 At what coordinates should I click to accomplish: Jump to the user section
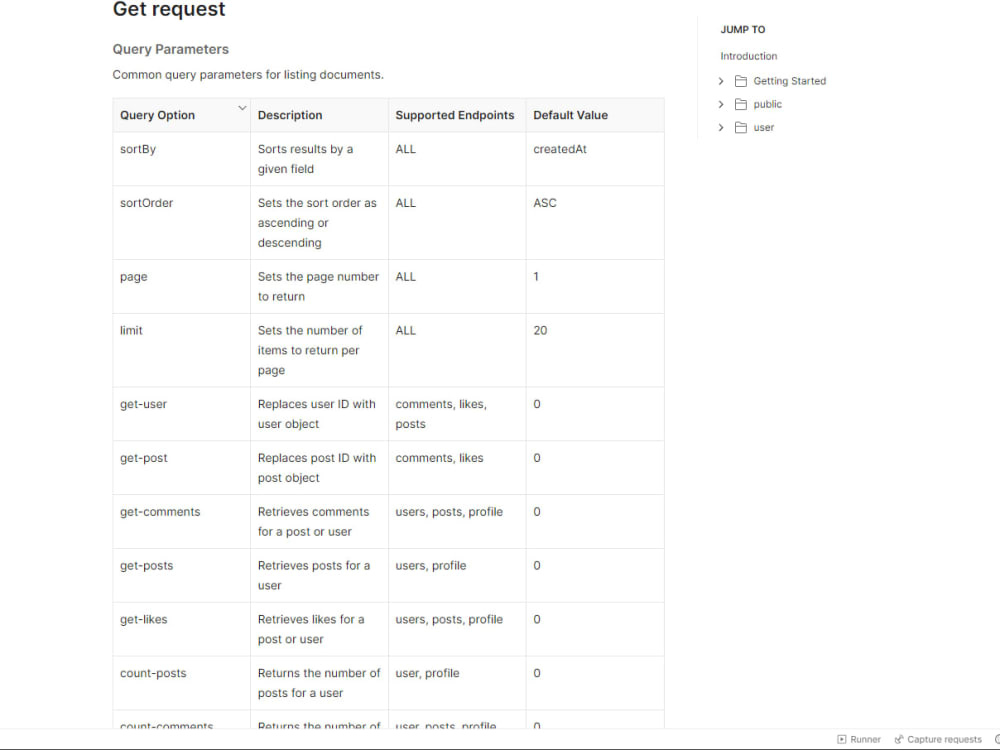(x=764, y=127)
